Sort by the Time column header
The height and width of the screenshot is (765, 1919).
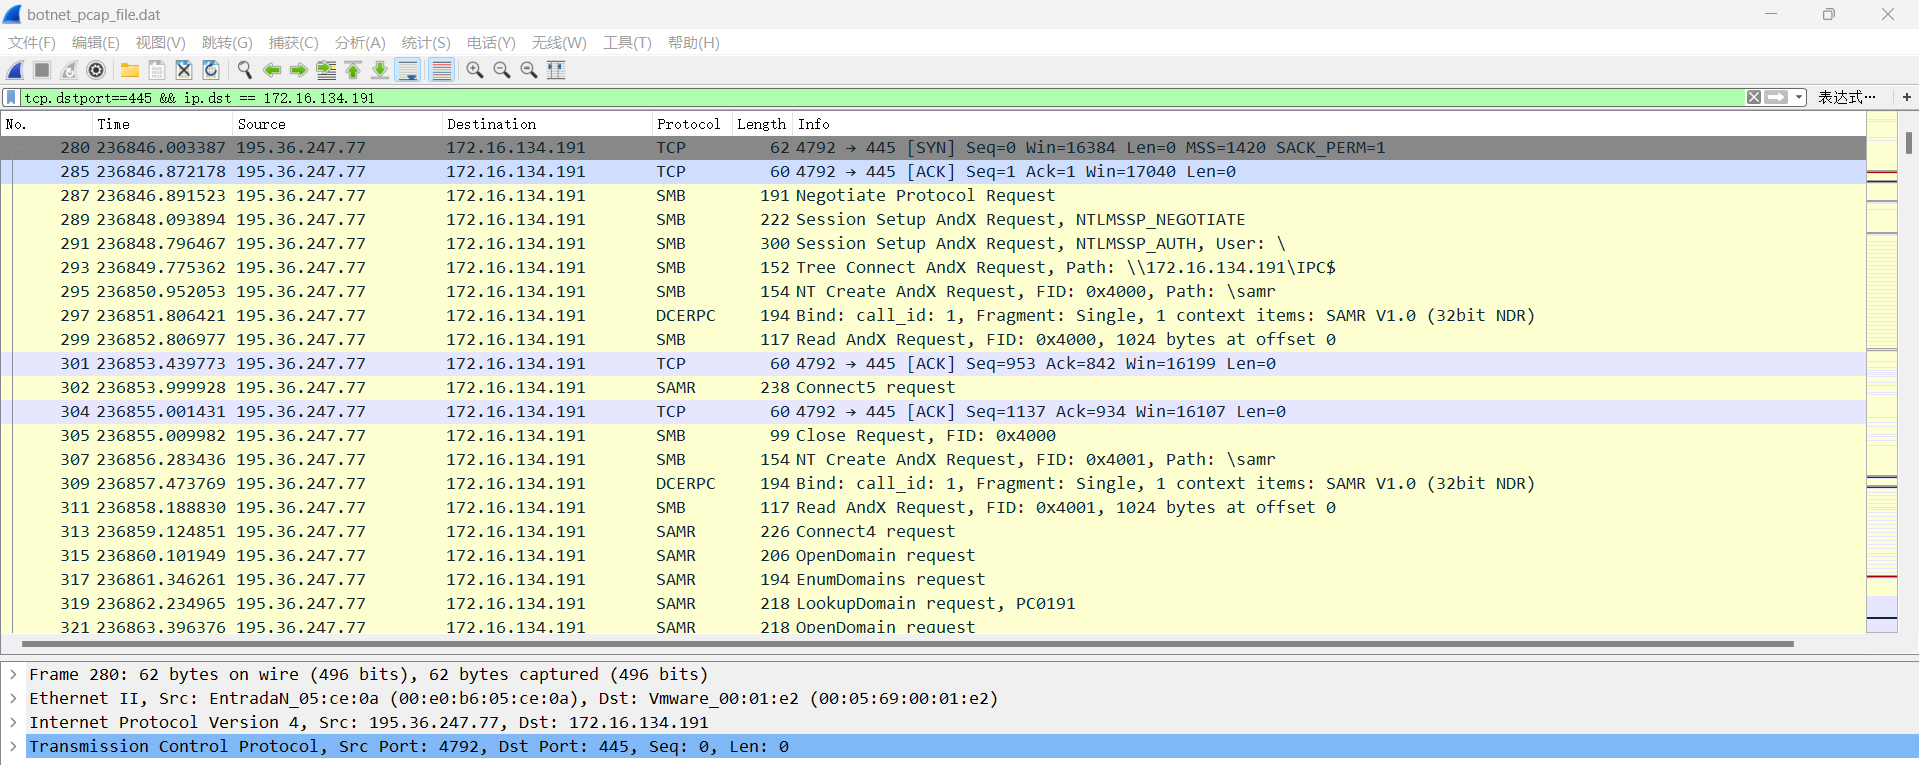coord(162,124)
